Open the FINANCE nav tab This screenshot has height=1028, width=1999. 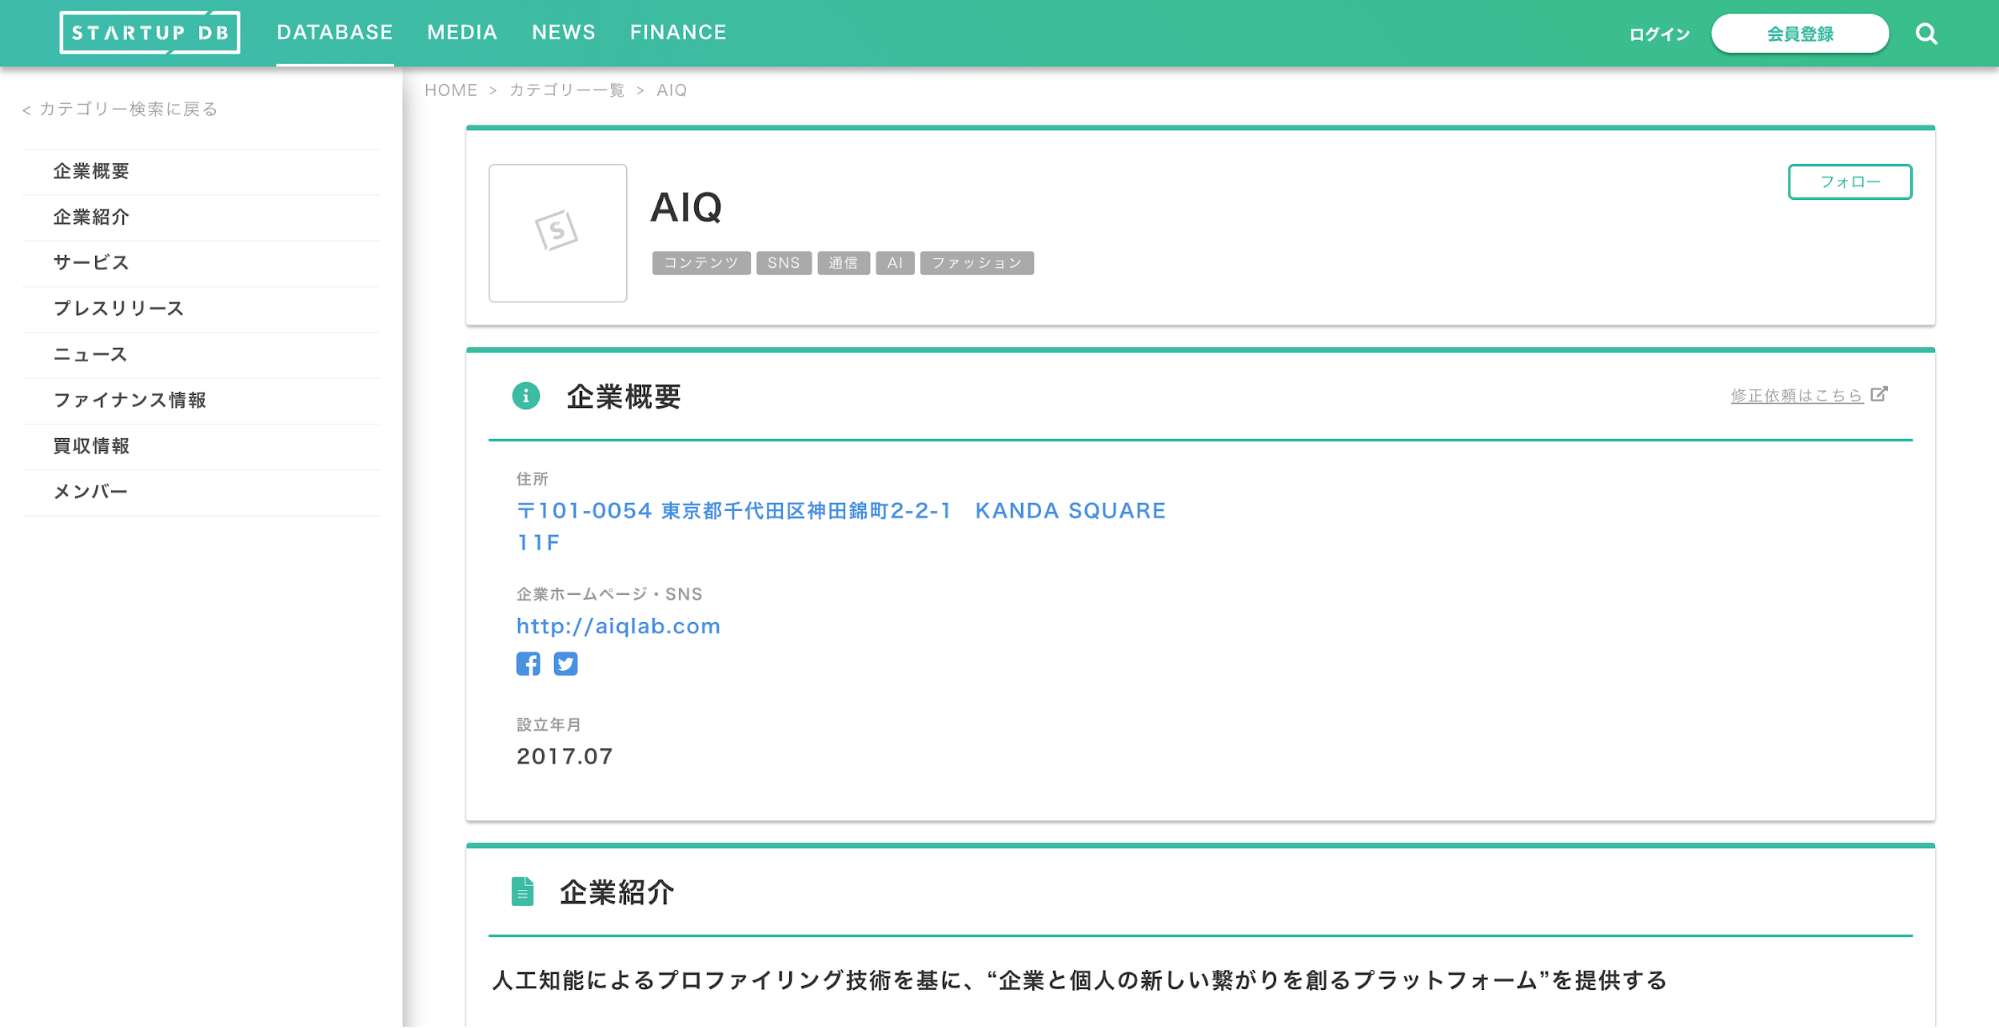click(678, 33)
